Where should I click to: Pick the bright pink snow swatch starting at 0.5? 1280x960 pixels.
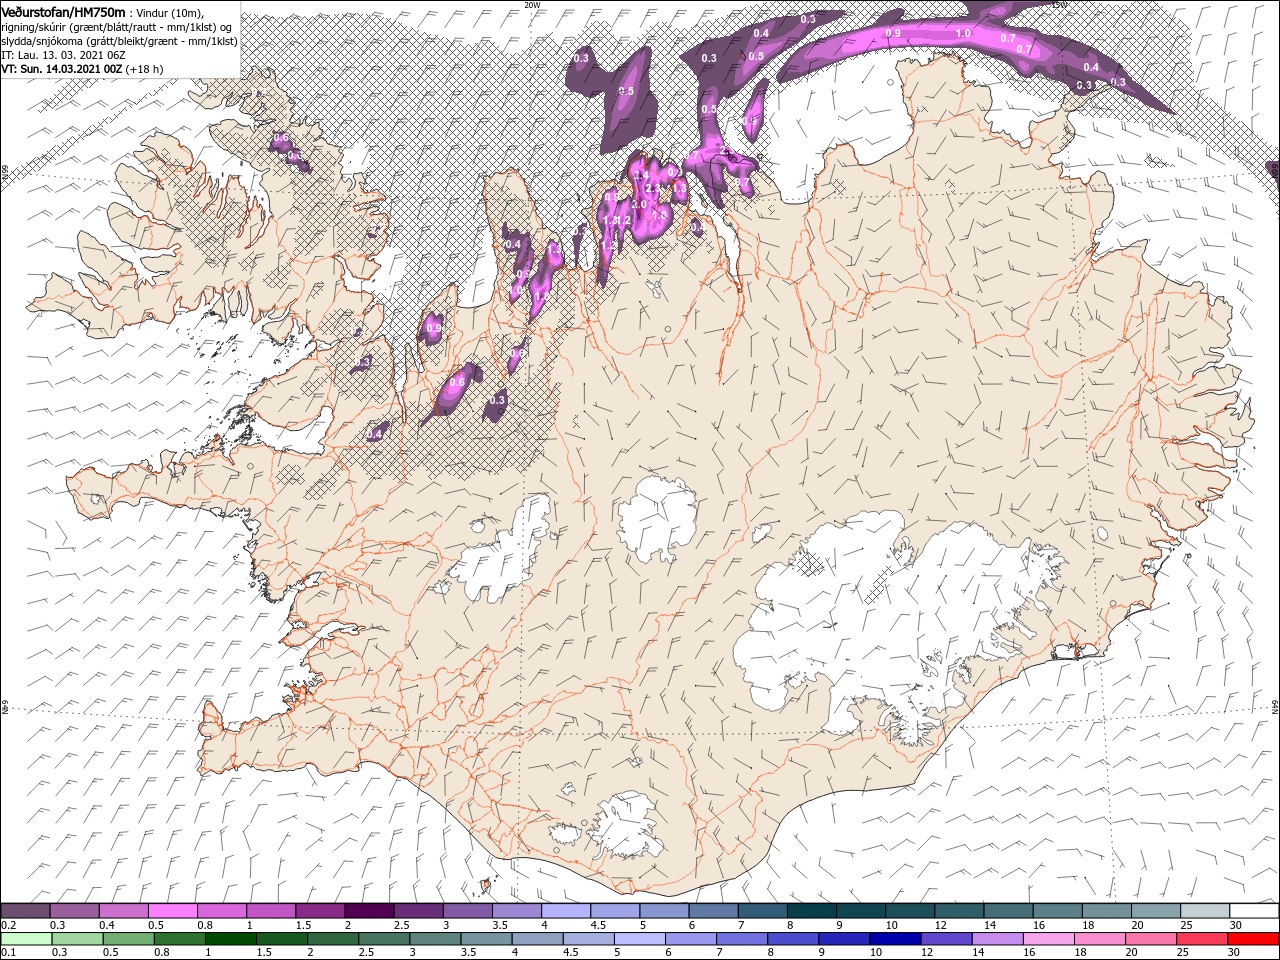pyautogui.click(x=173, y=911)
